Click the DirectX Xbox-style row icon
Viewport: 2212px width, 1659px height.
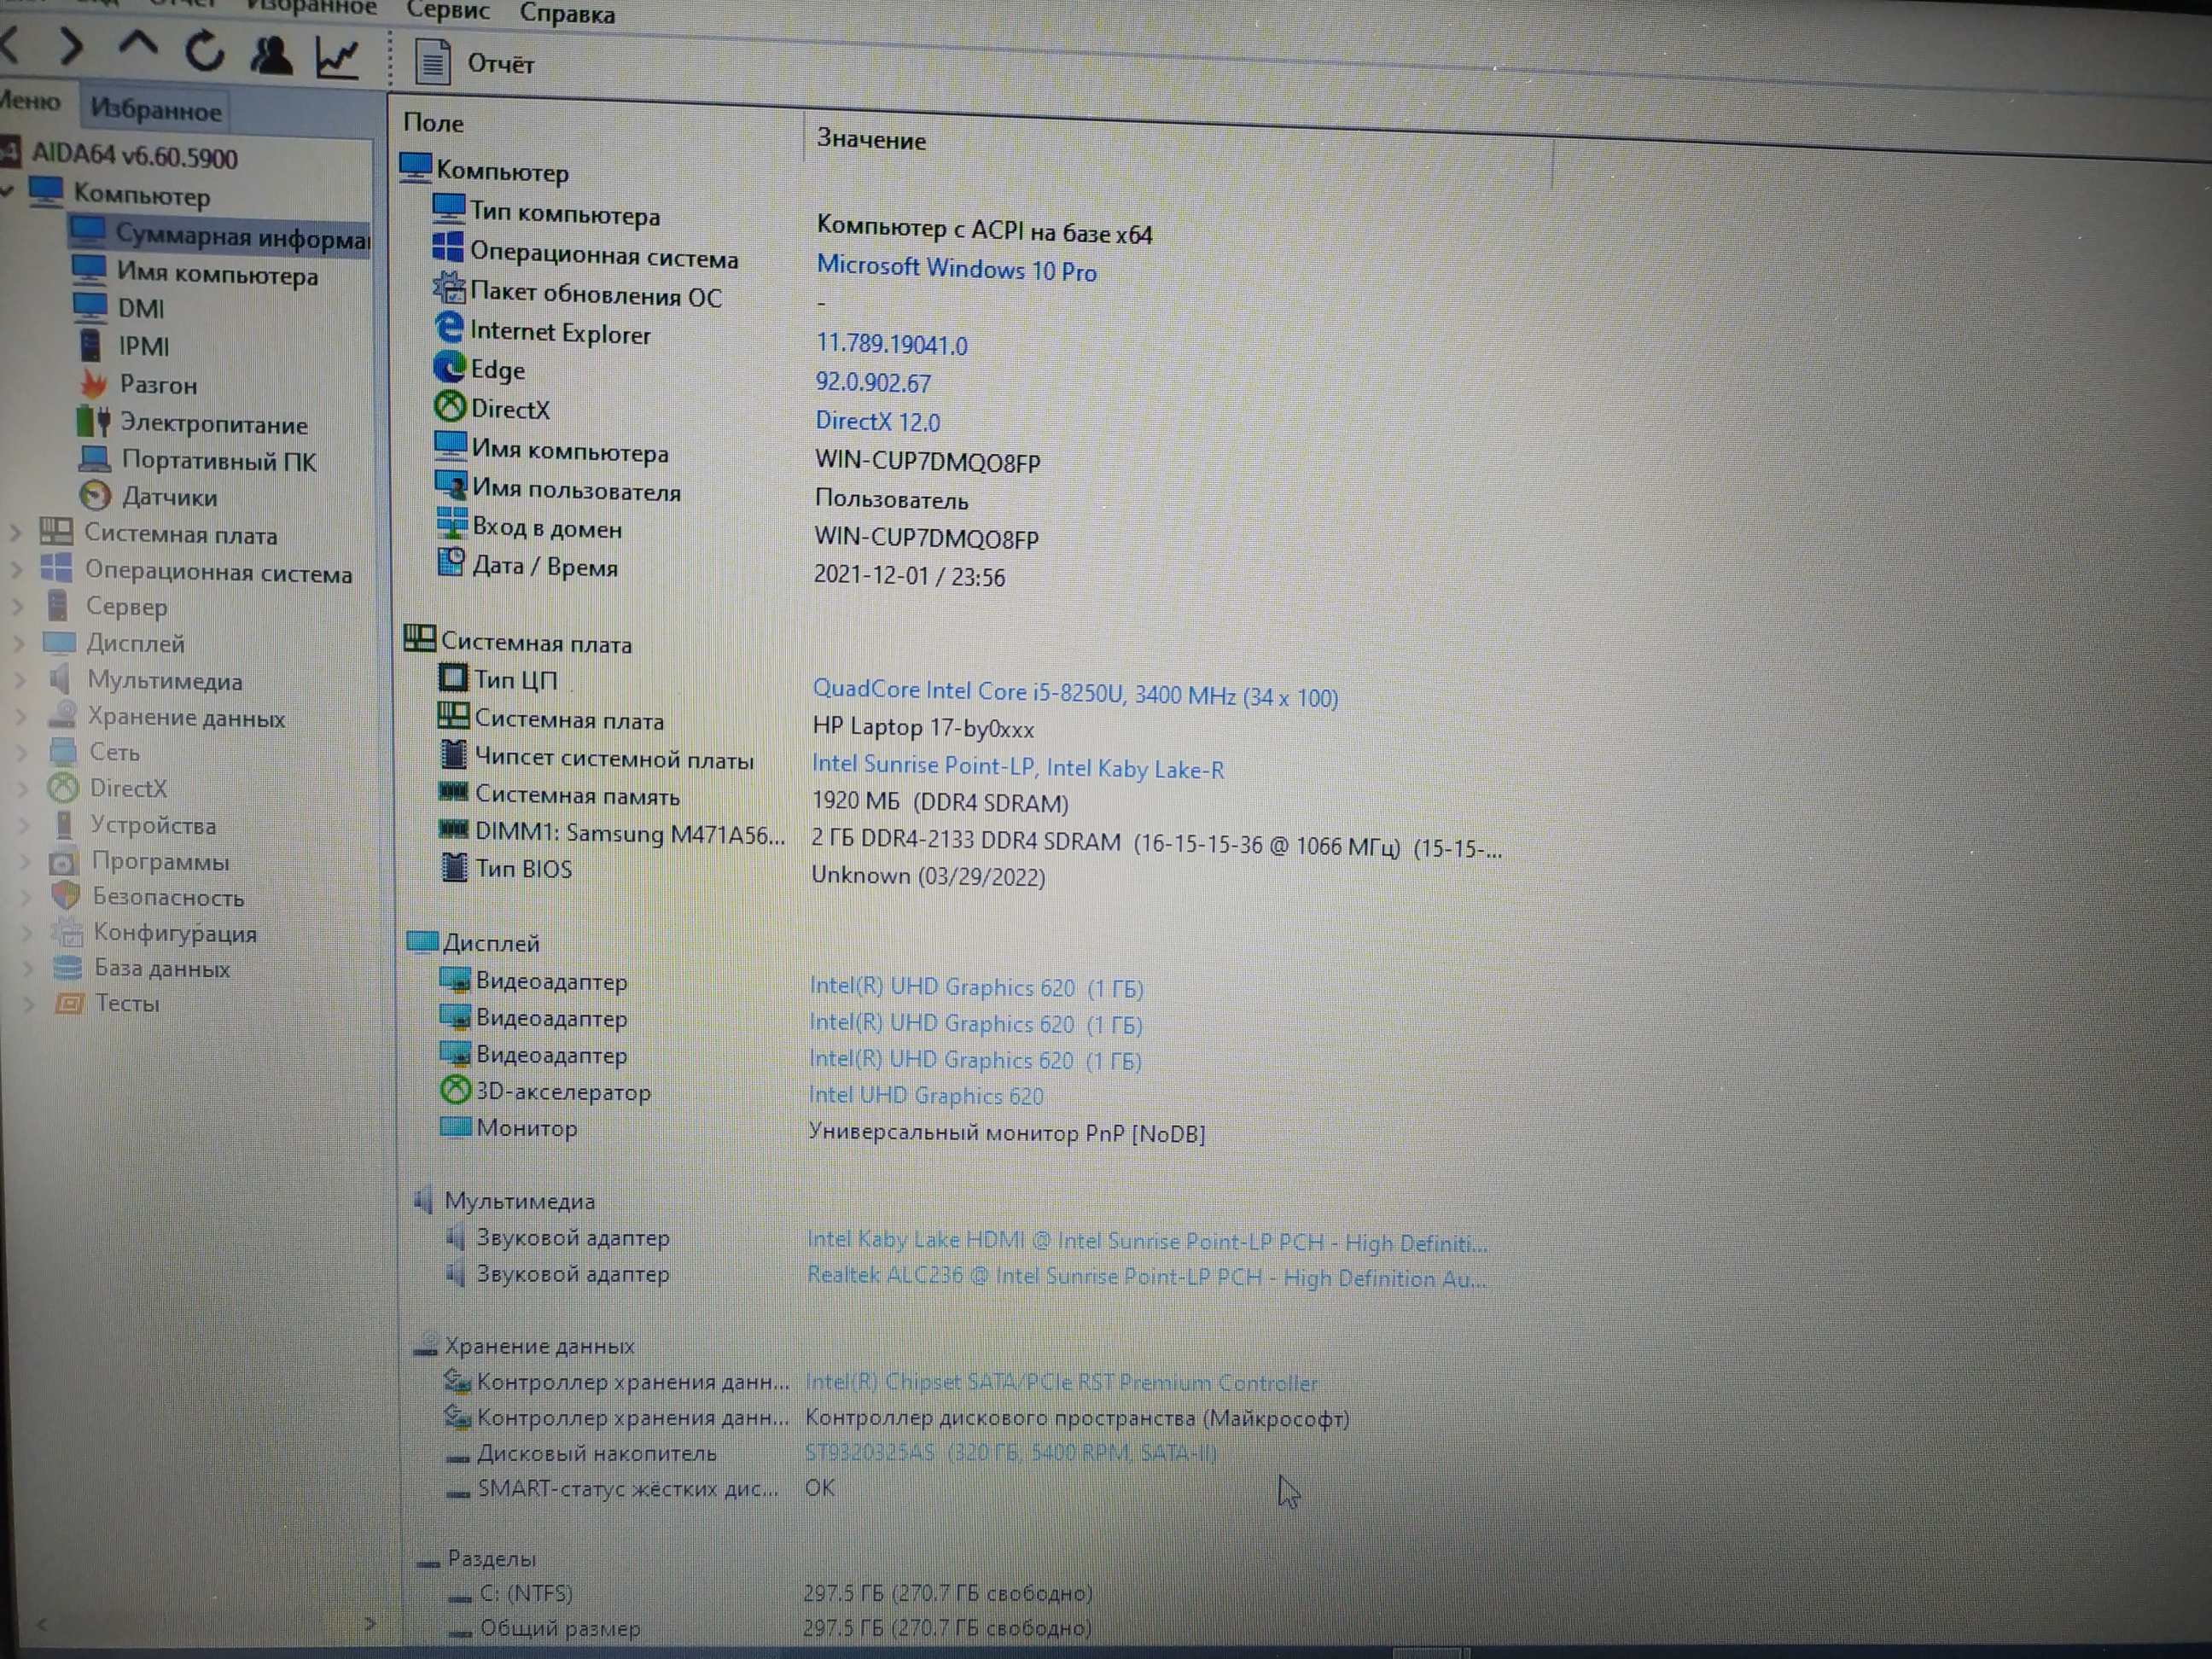[x=450, y=406]
